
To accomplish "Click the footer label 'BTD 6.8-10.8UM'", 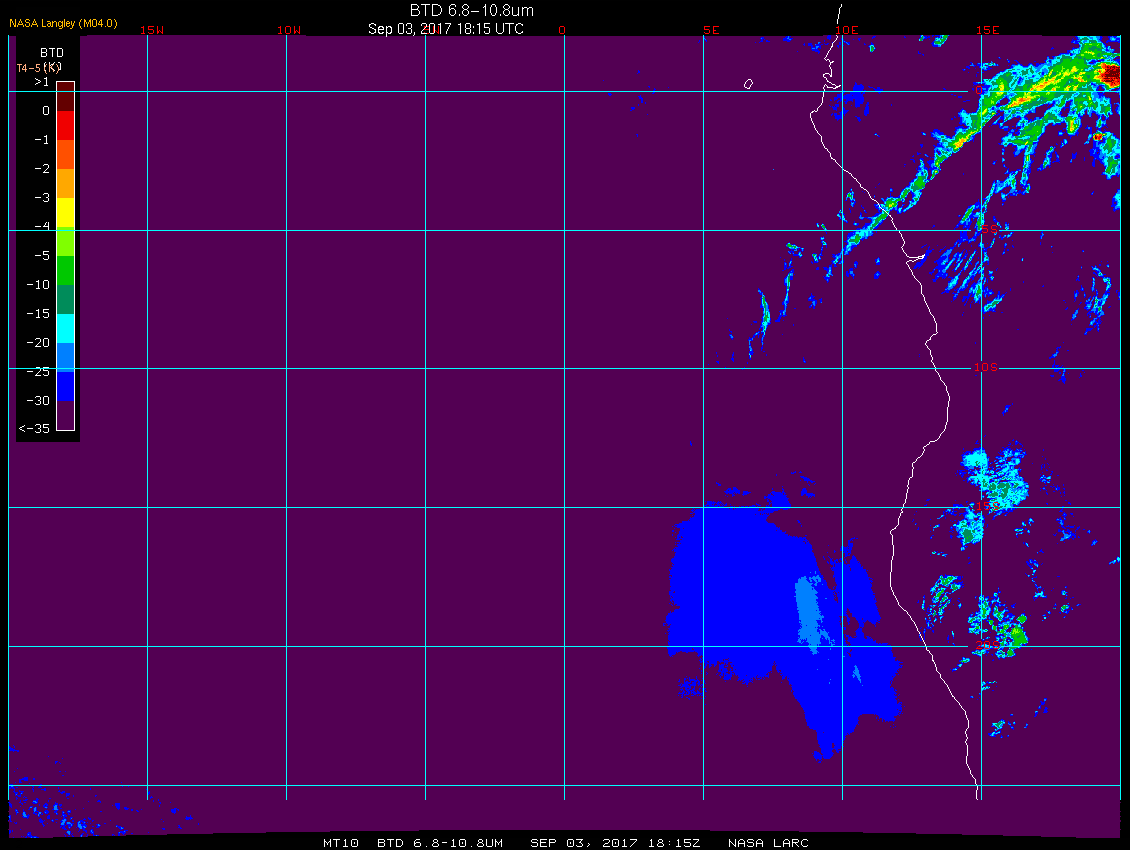I will pyautogui.click(x=440, y=843).
